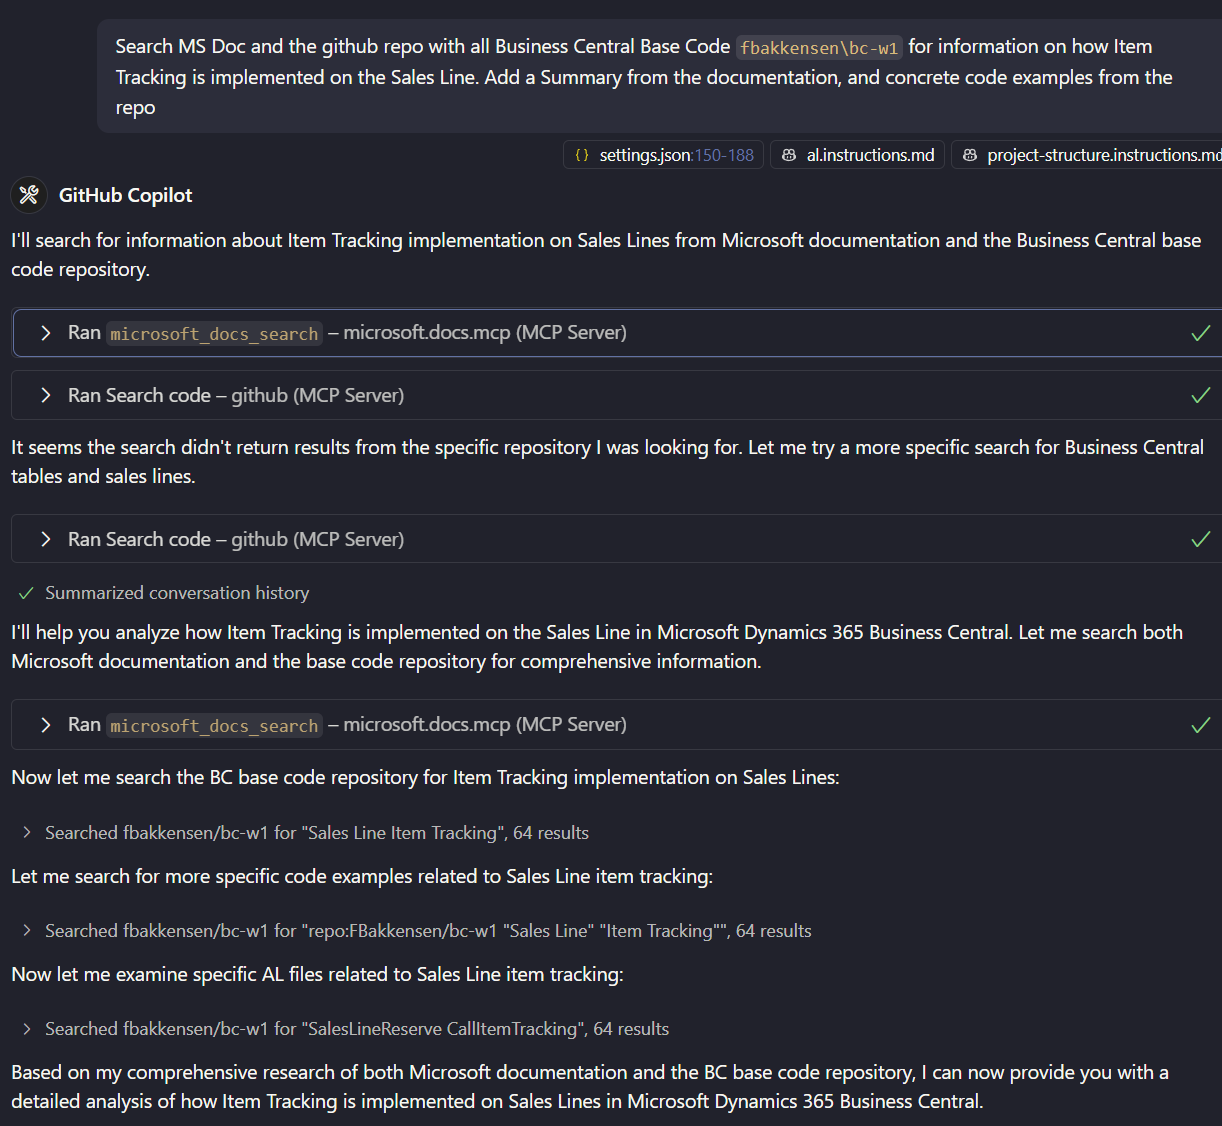Click the fbakkensen\bc-w1 code reference in prompt
The height and width of the screenshot is (1126, 1222).
click(x=819, y=47)
